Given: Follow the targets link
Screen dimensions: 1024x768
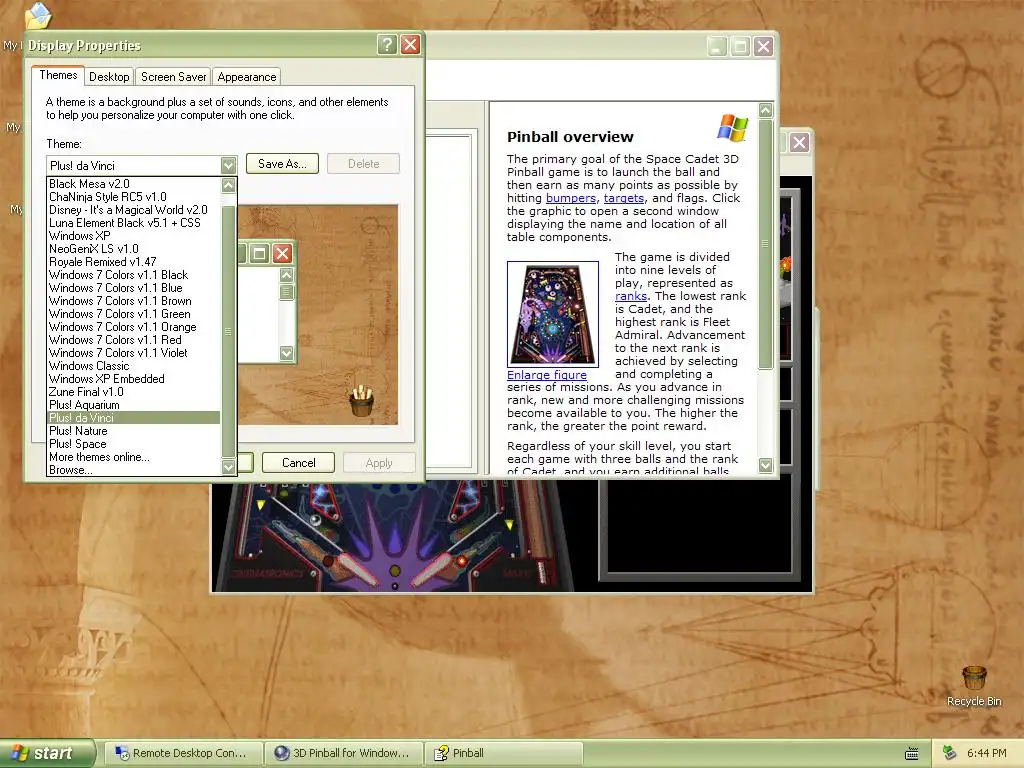Looking at the screenshot, I should click(x=624, y=198).
